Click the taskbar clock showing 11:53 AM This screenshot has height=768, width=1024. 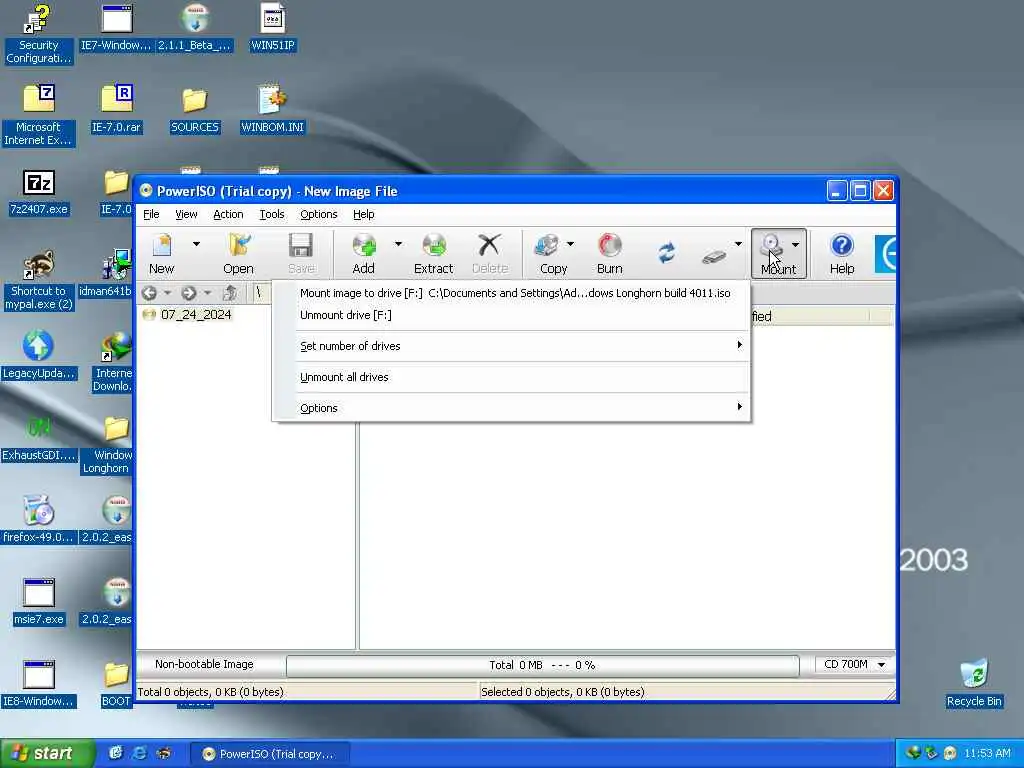tap(987, 754)
